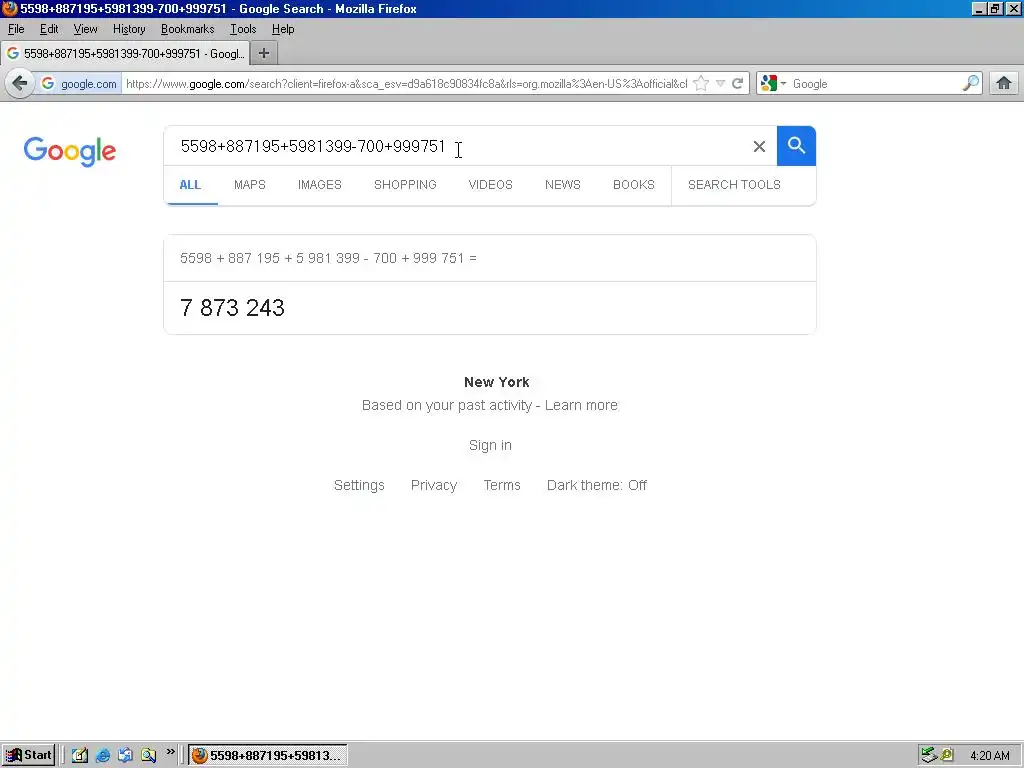The image size is (1024, 768).
Task: Click the third quick launch icon
Action: [125, 756]
